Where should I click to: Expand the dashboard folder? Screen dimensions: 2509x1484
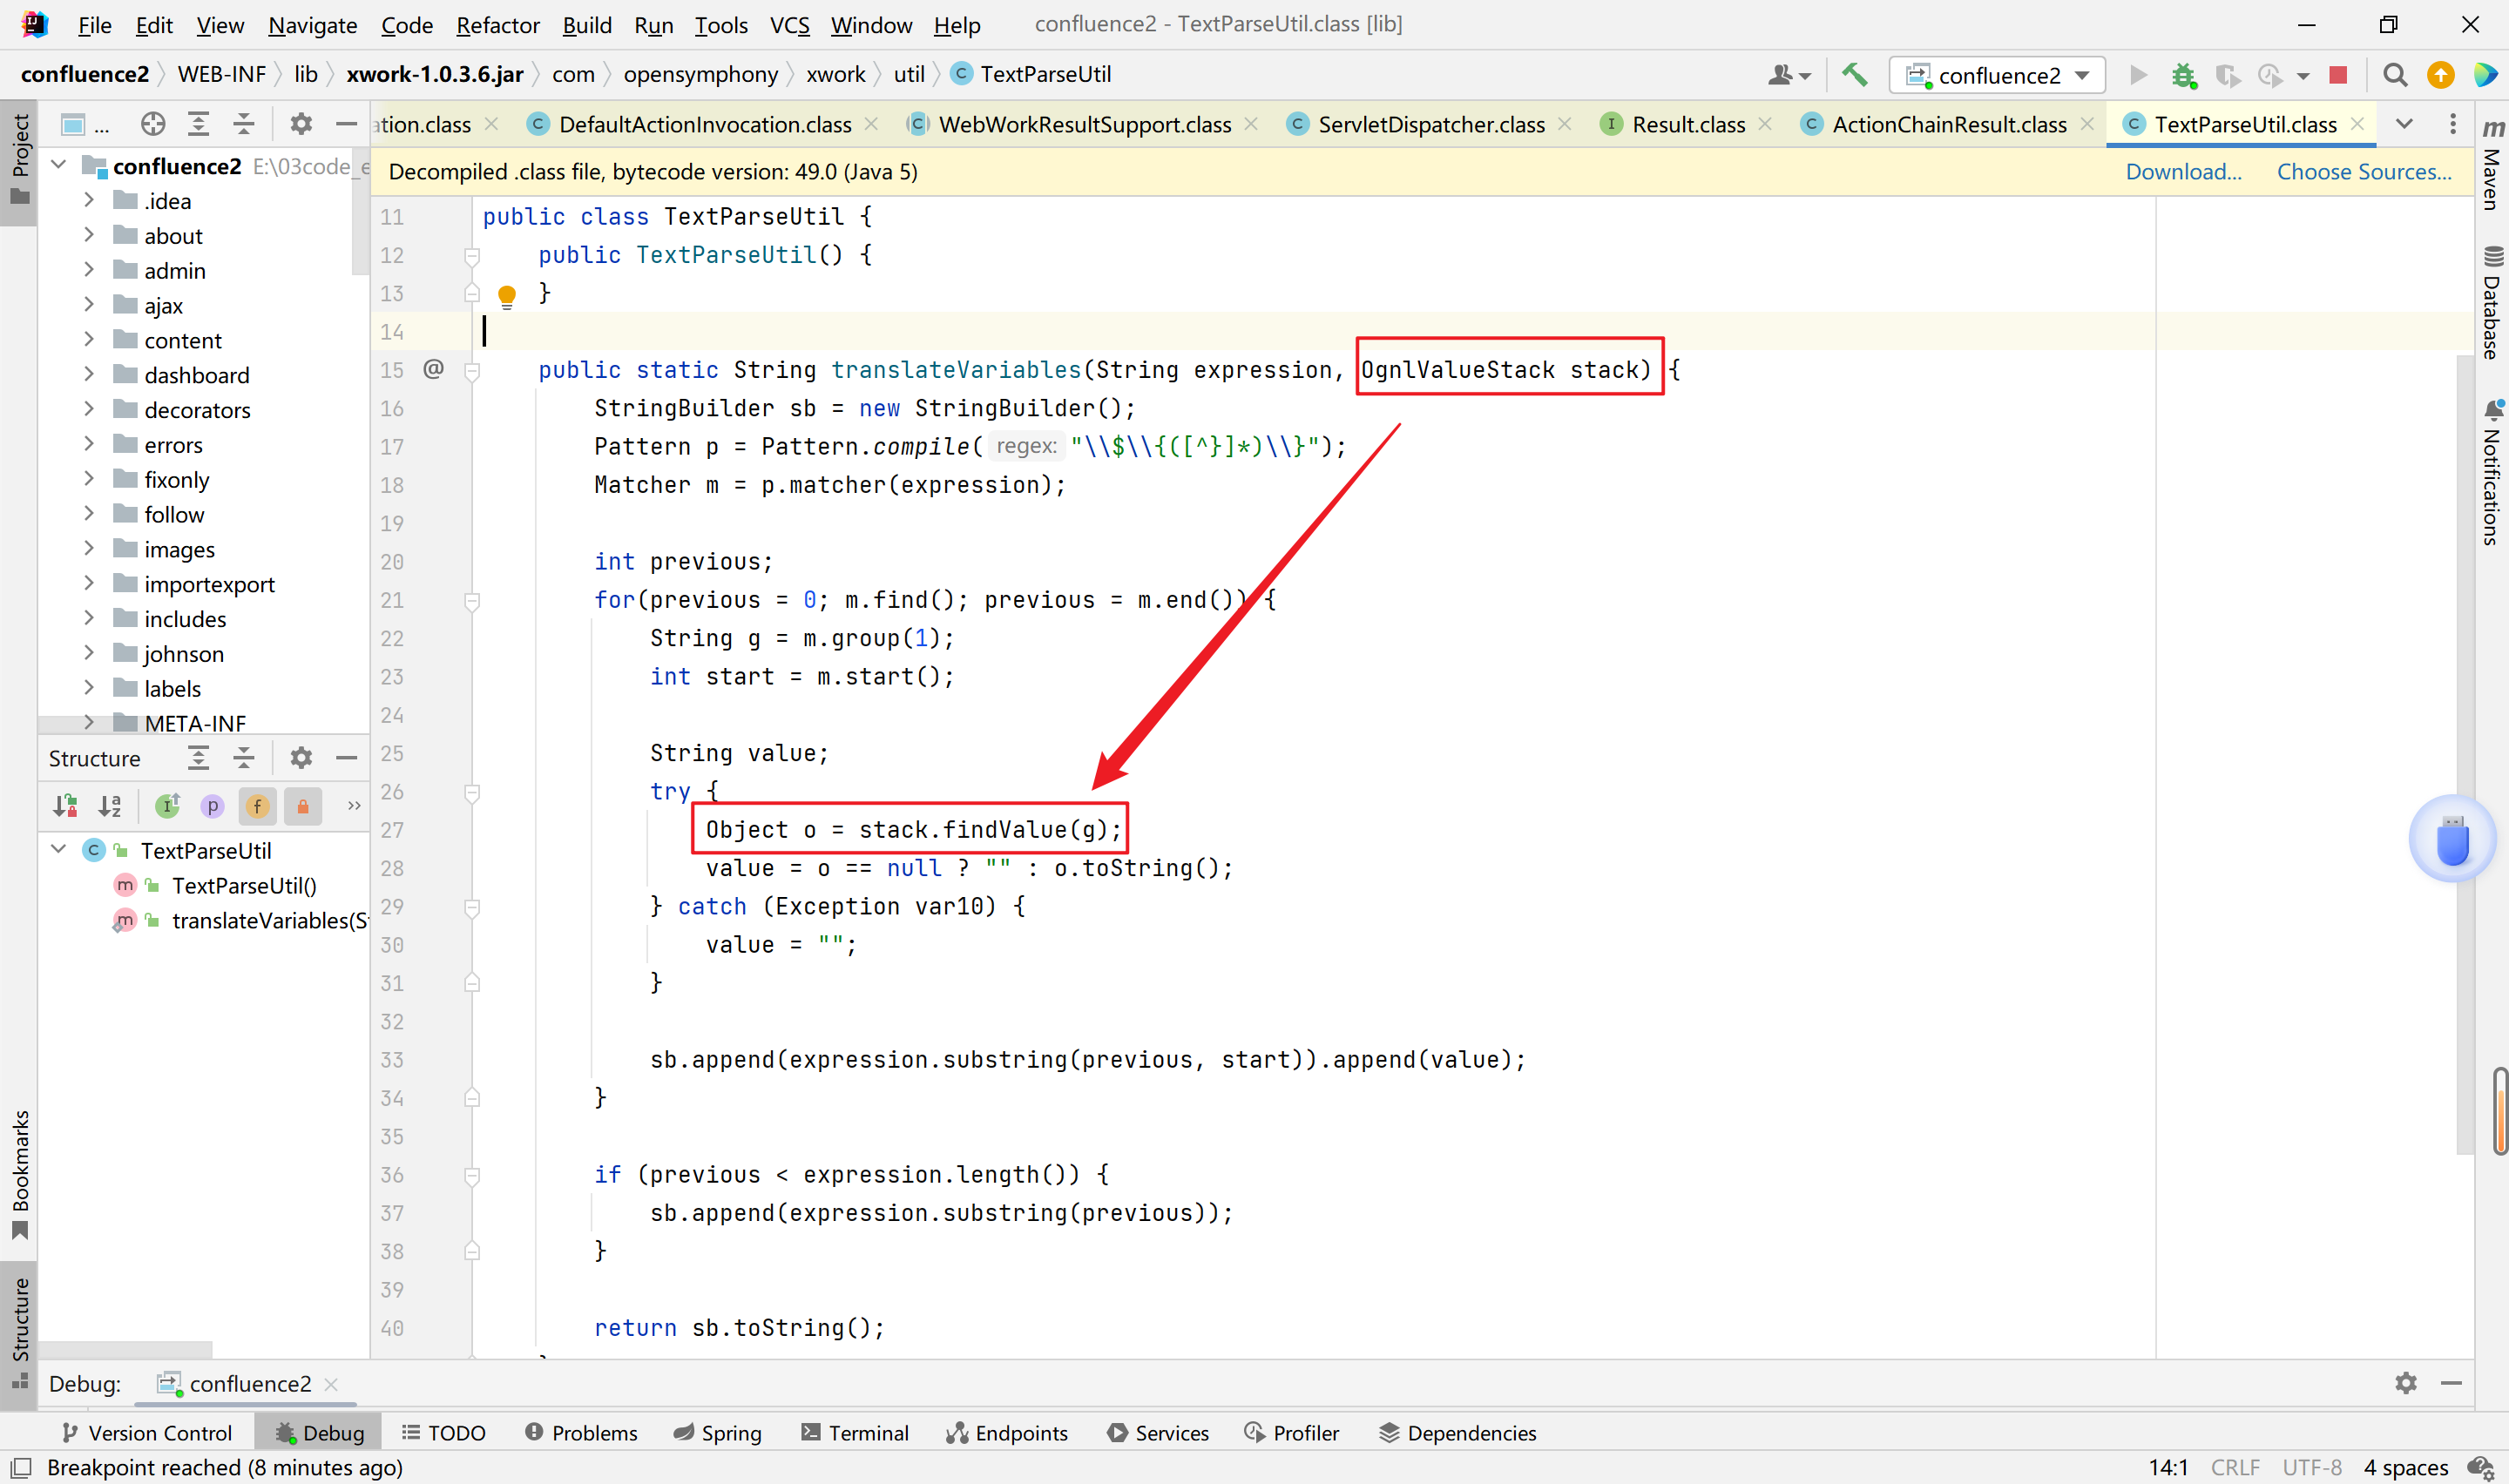[x=89, y=374]
